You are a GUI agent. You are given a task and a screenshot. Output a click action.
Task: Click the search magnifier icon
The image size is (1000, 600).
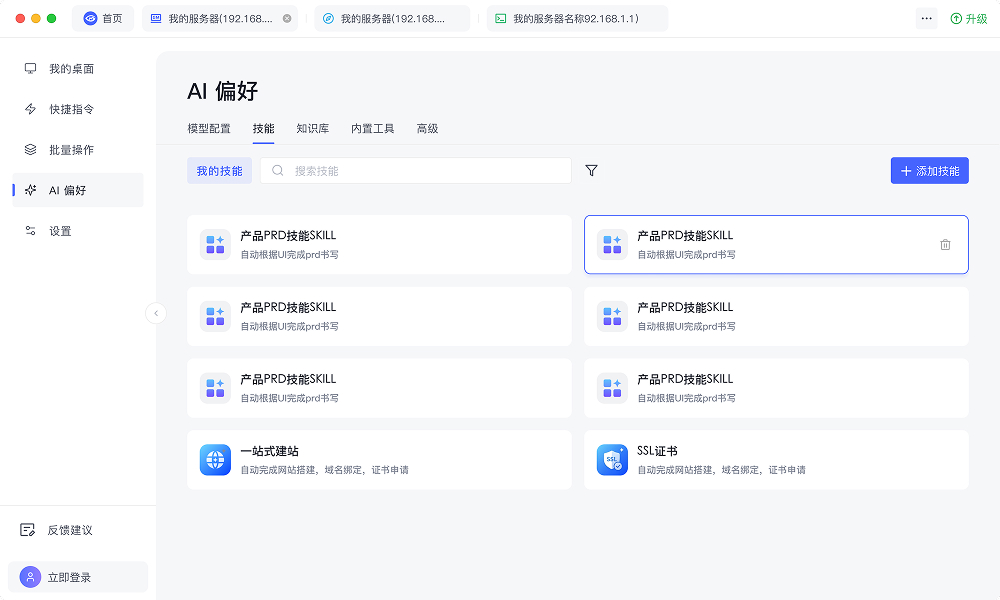[277, 170]
